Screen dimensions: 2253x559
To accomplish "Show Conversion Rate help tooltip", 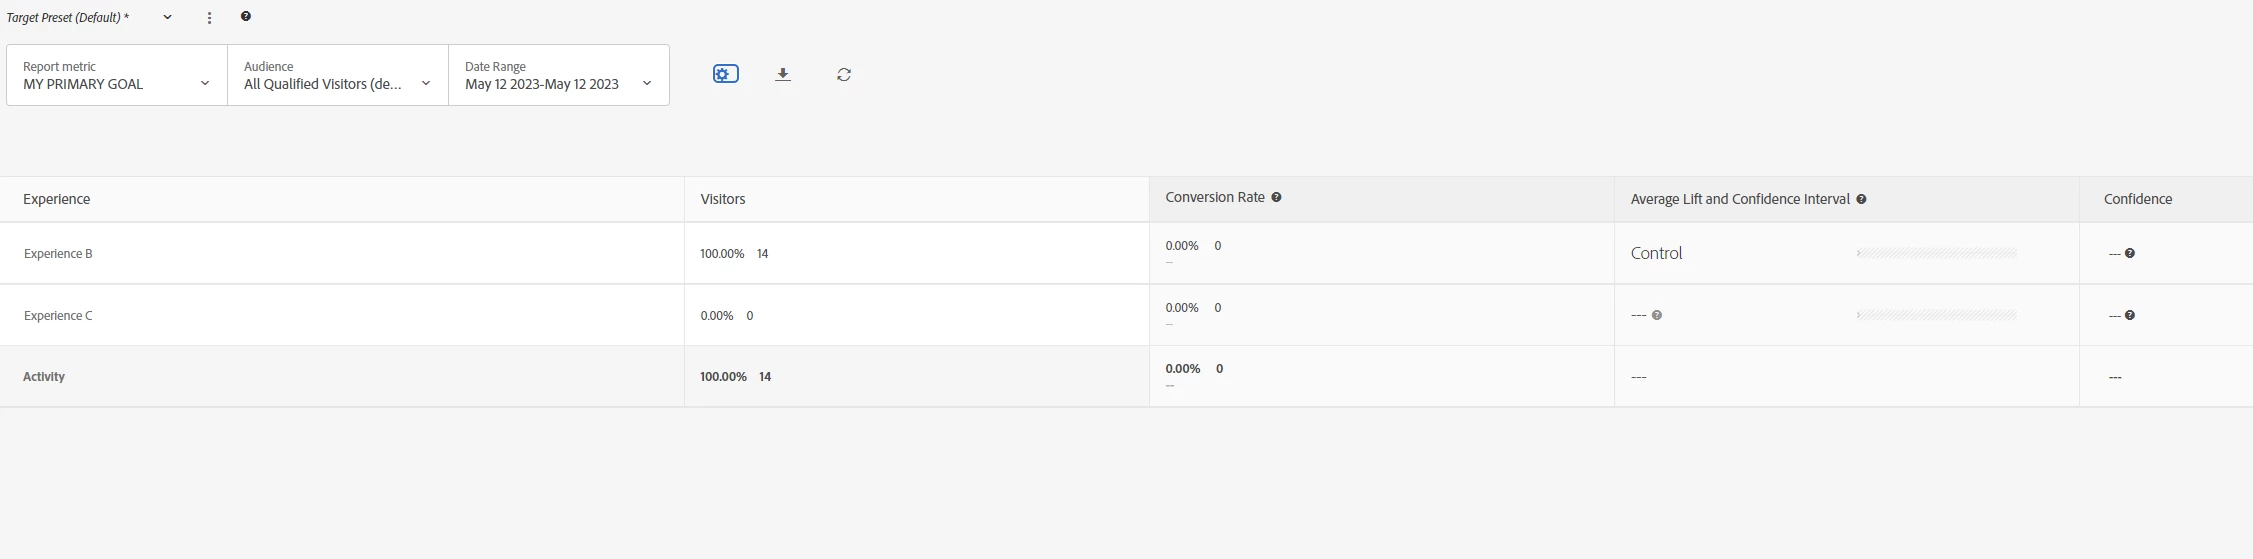I will pos(1276,198).
